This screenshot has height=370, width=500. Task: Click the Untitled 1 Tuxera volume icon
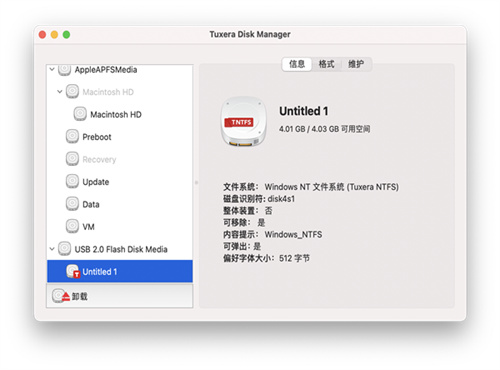pos(73,271)
